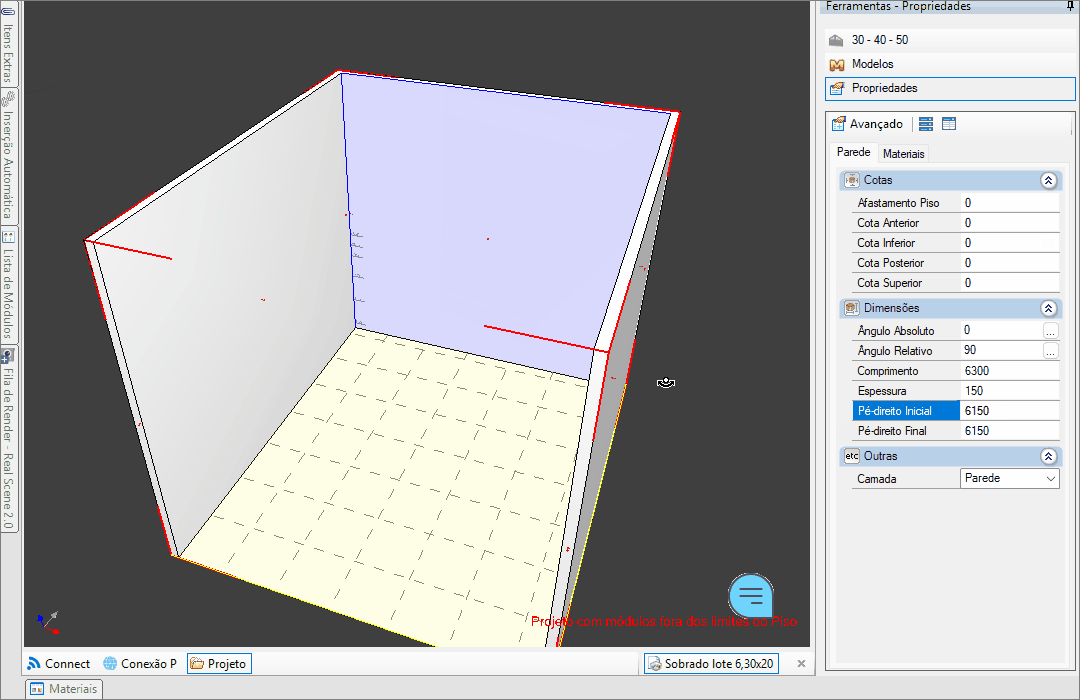Collapse the Cotas section
The height and width of the screenshot is (700, 1080).
point(1048,181)
